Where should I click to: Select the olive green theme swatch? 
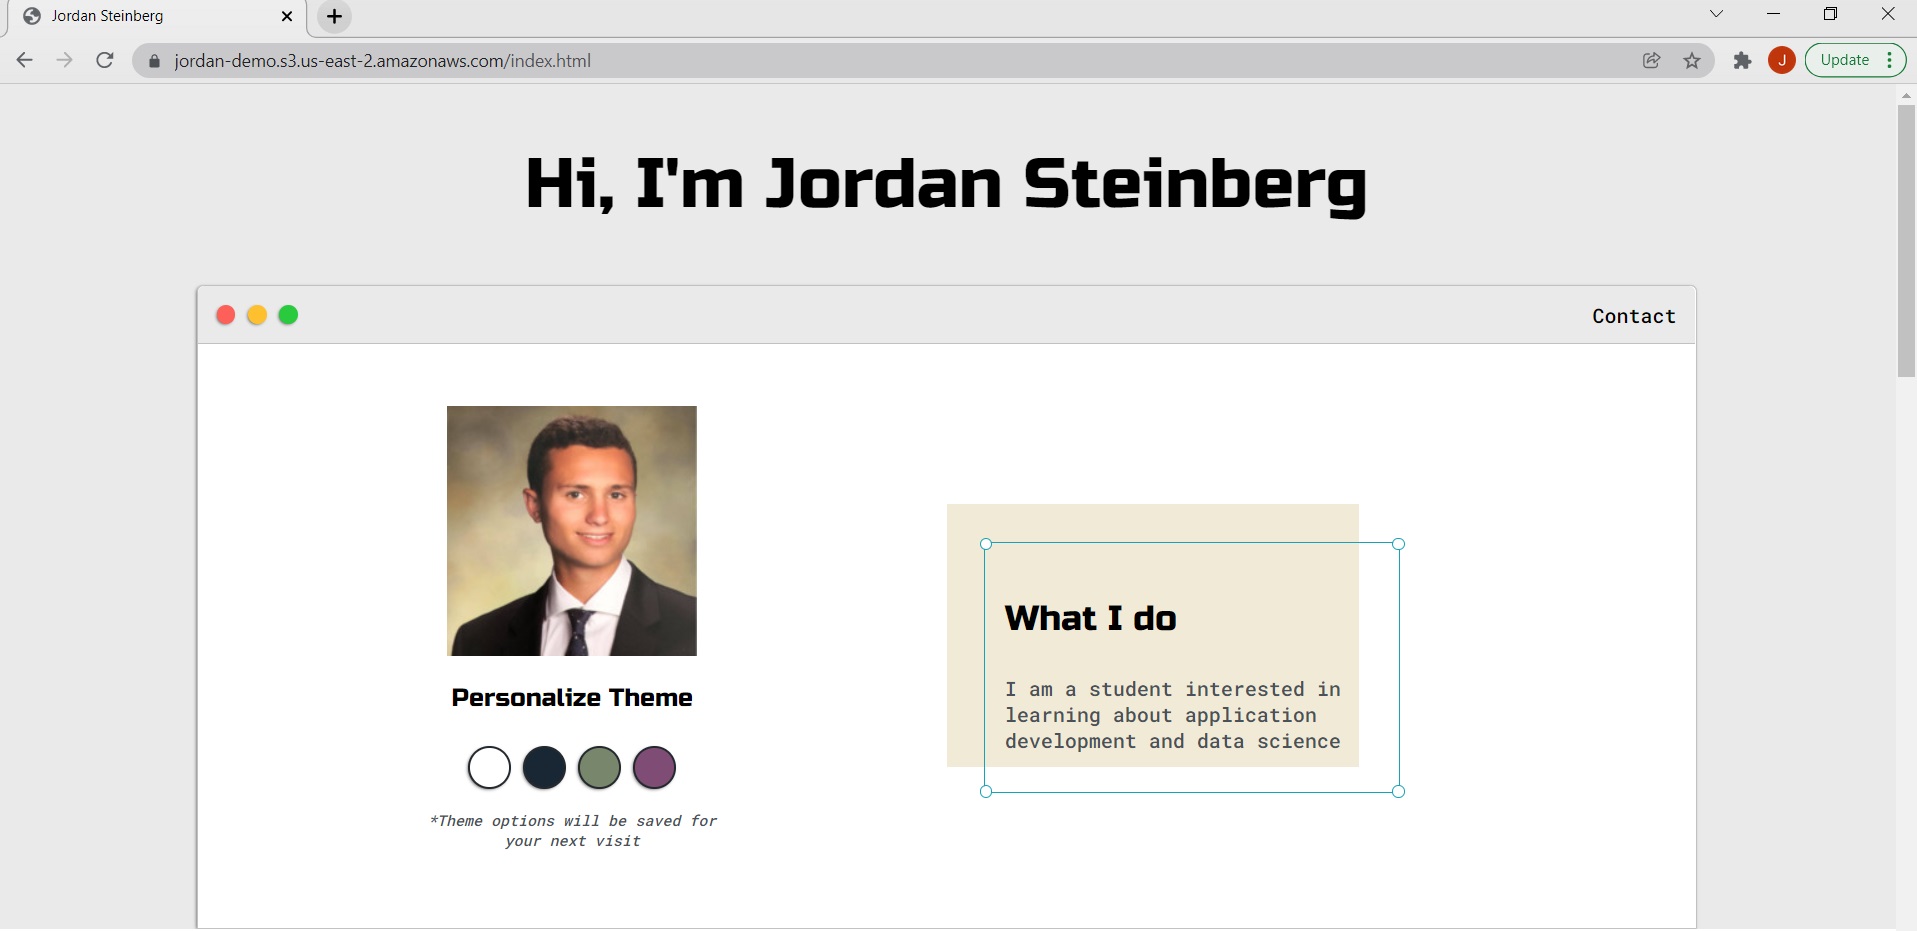pyautogui.click(x=599, y=768)
